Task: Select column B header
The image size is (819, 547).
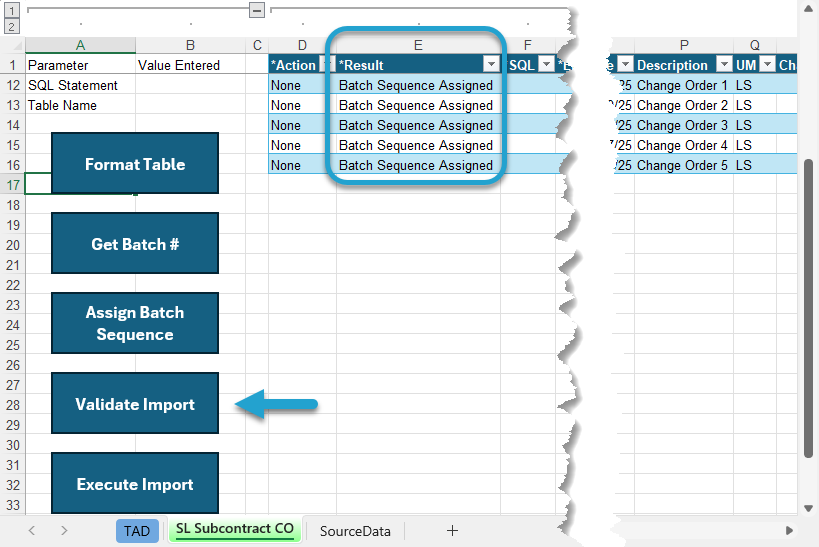Action: point(191,45)
